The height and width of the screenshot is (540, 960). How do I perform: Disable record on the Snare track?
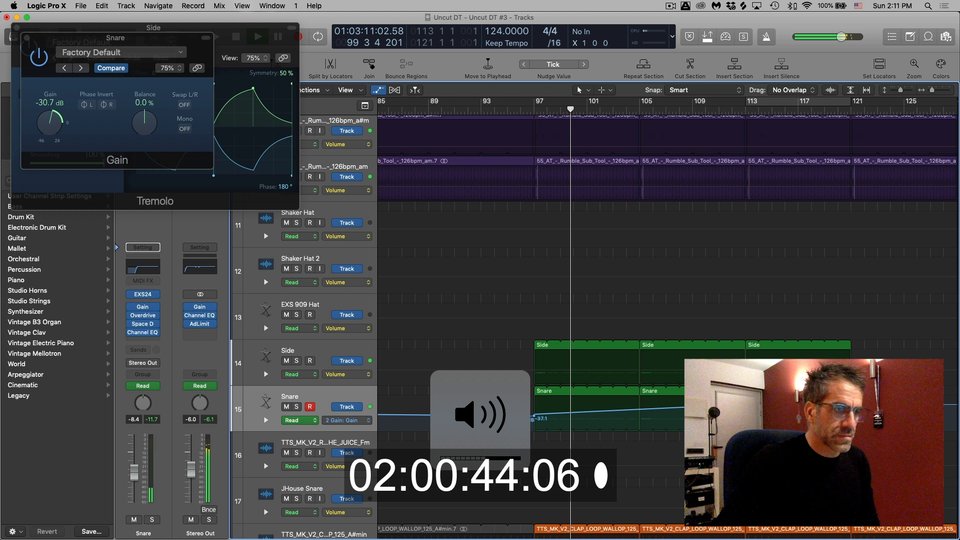coord(310,407)
